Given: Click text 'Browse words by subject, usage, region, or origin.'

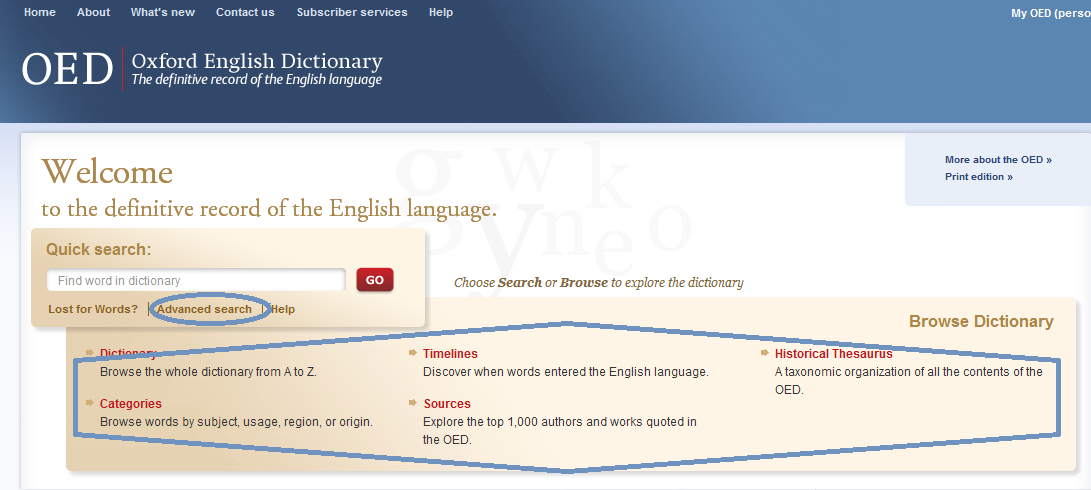Looking at the screenshot, I should tap(237, 422).
